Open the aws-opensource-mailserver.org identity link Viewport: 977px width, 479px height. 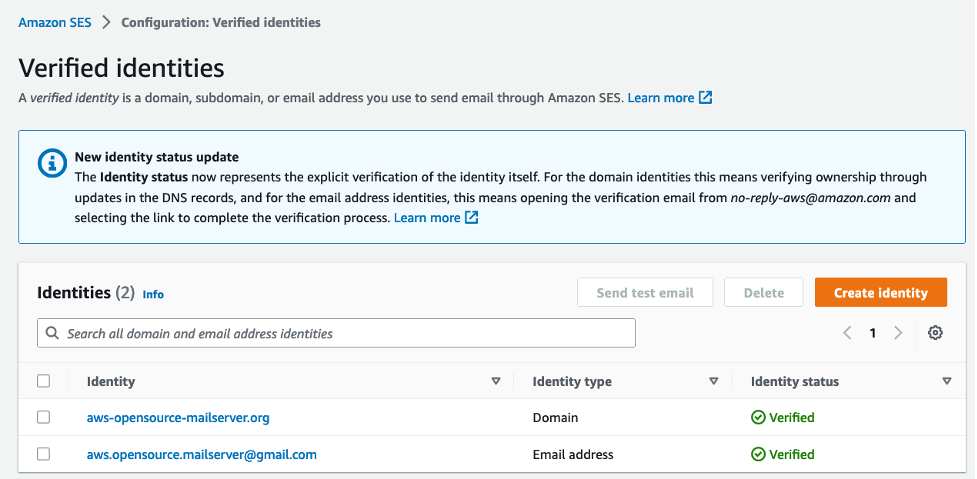178,417
